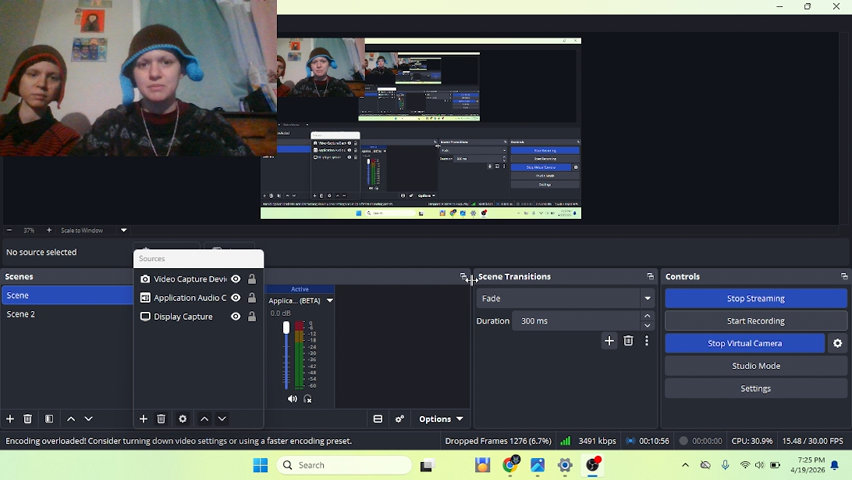Move scene down with the Scenes down arrow
852x480 pixels.
[x=89, y=419]
